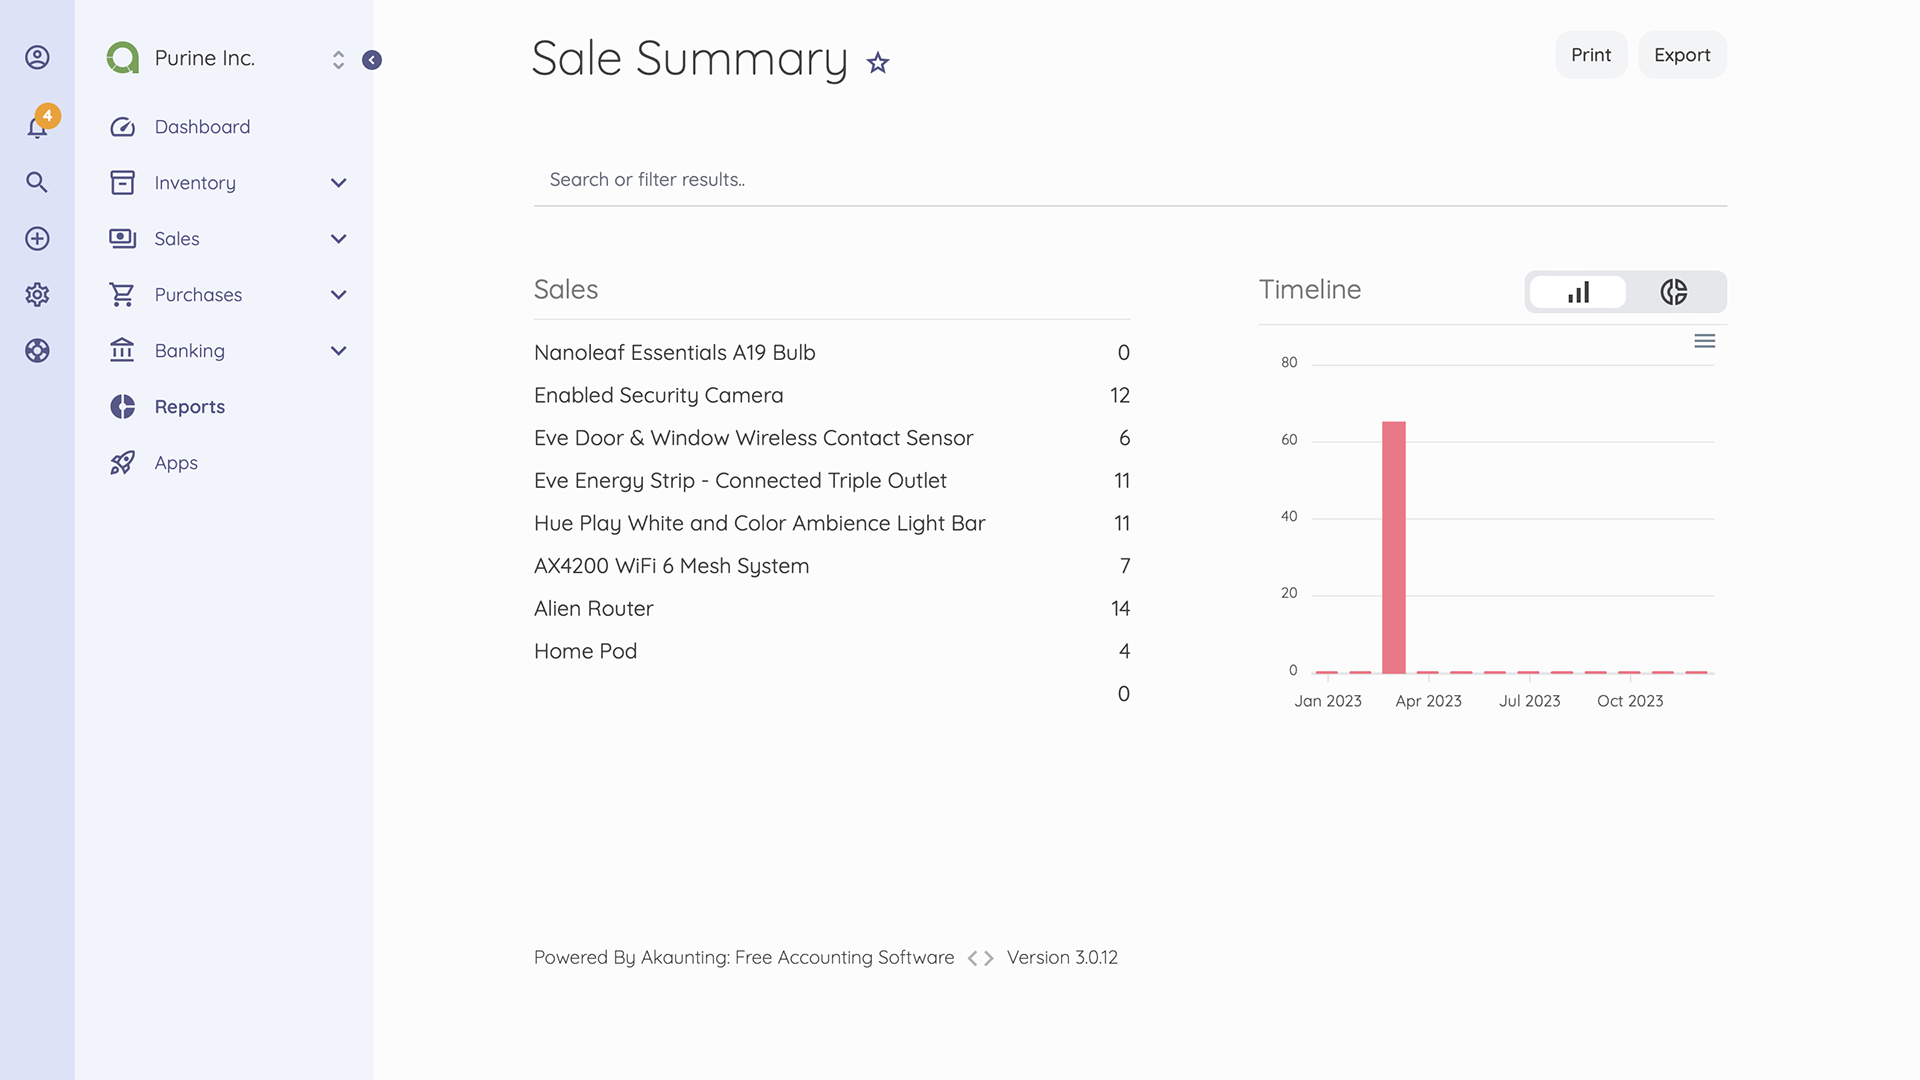Open the chart hamburger menu icon

point(1704,342)
